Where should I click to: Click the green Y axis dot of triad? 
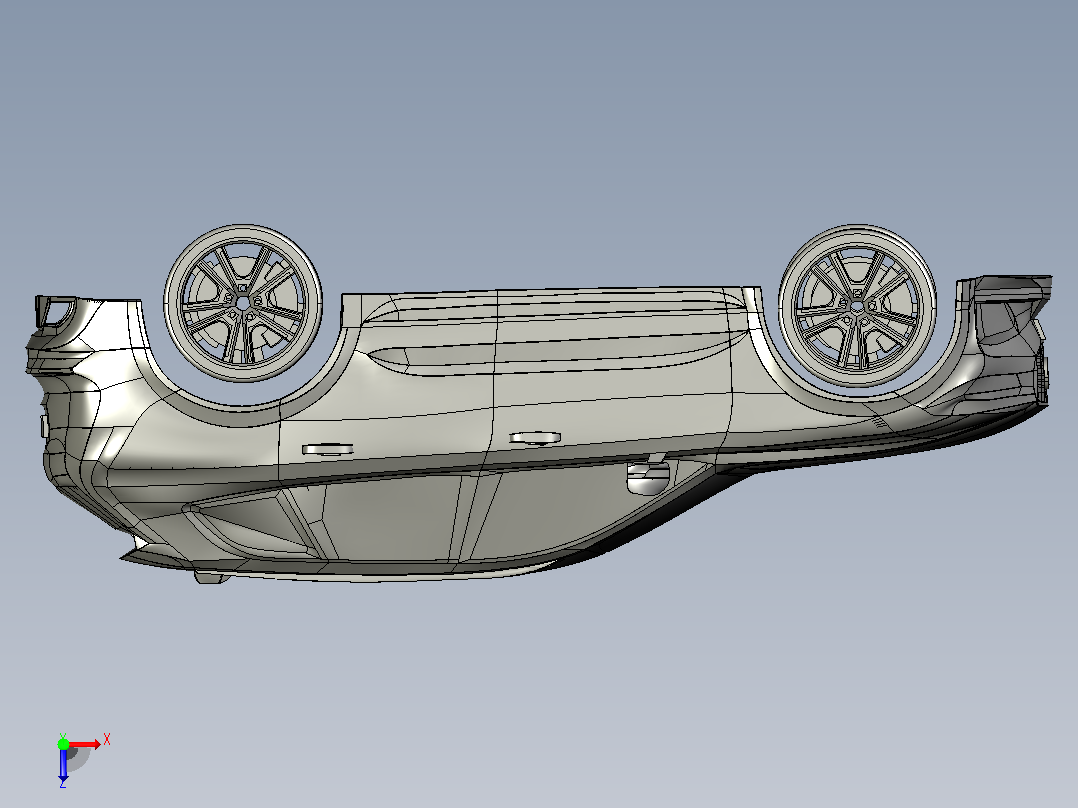[x=63, y=744]
